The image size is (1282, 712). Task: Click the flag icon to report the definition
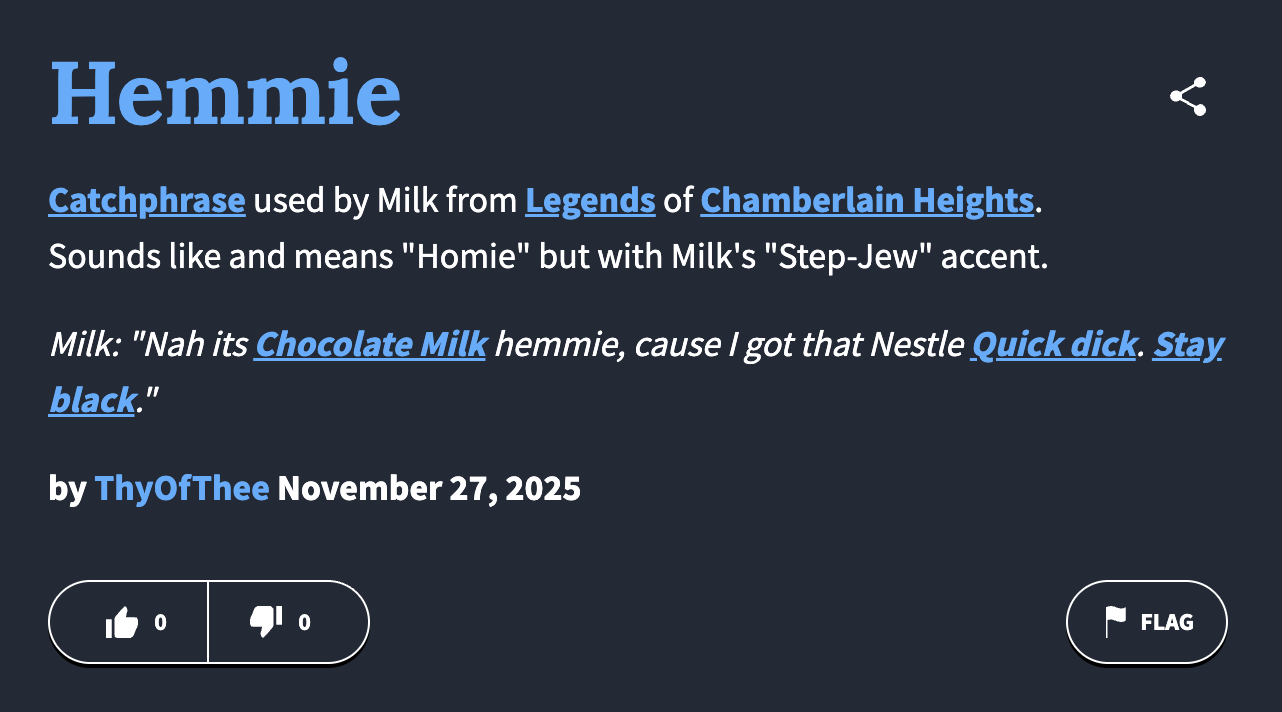pyautogui.click(x=1115, y=622)
